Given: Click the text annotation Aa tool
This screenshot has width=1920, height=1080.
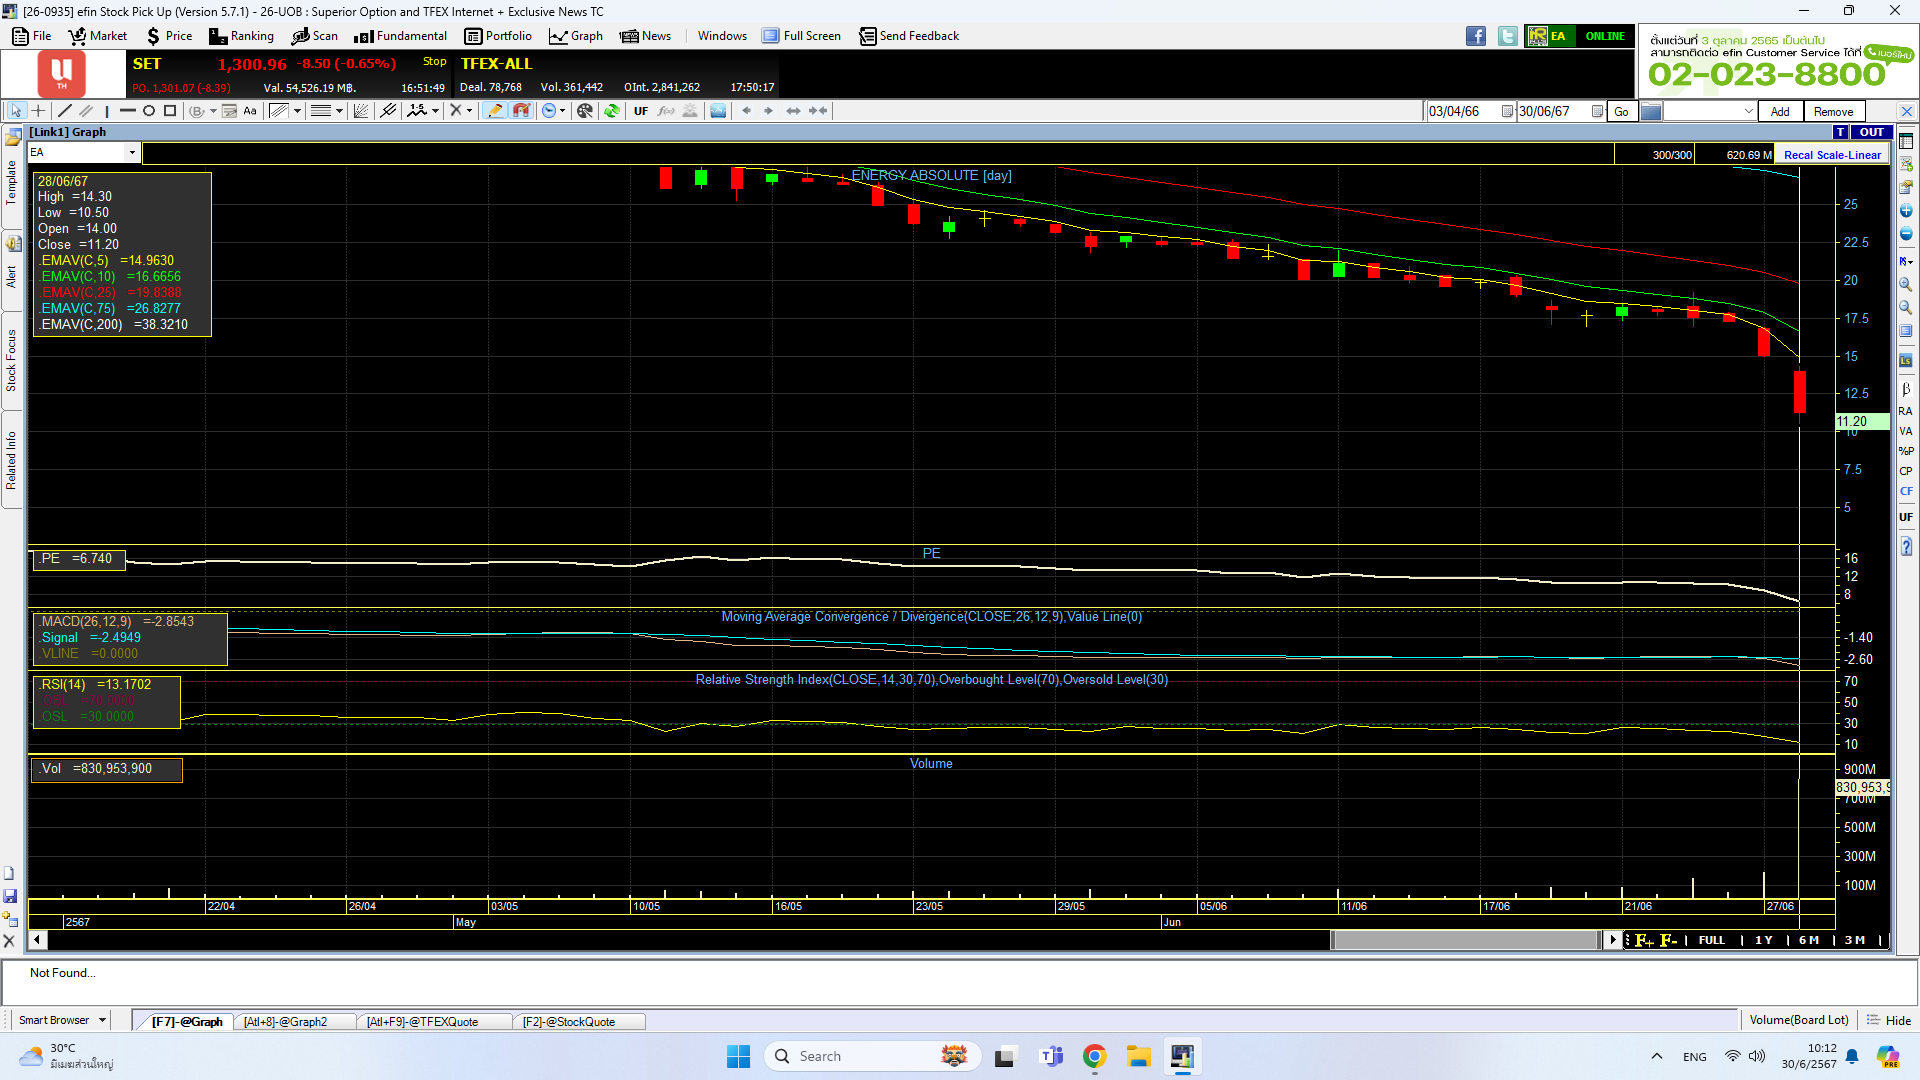Looking at the screenshot, I should pyautogui.click(x=250, y=111).
